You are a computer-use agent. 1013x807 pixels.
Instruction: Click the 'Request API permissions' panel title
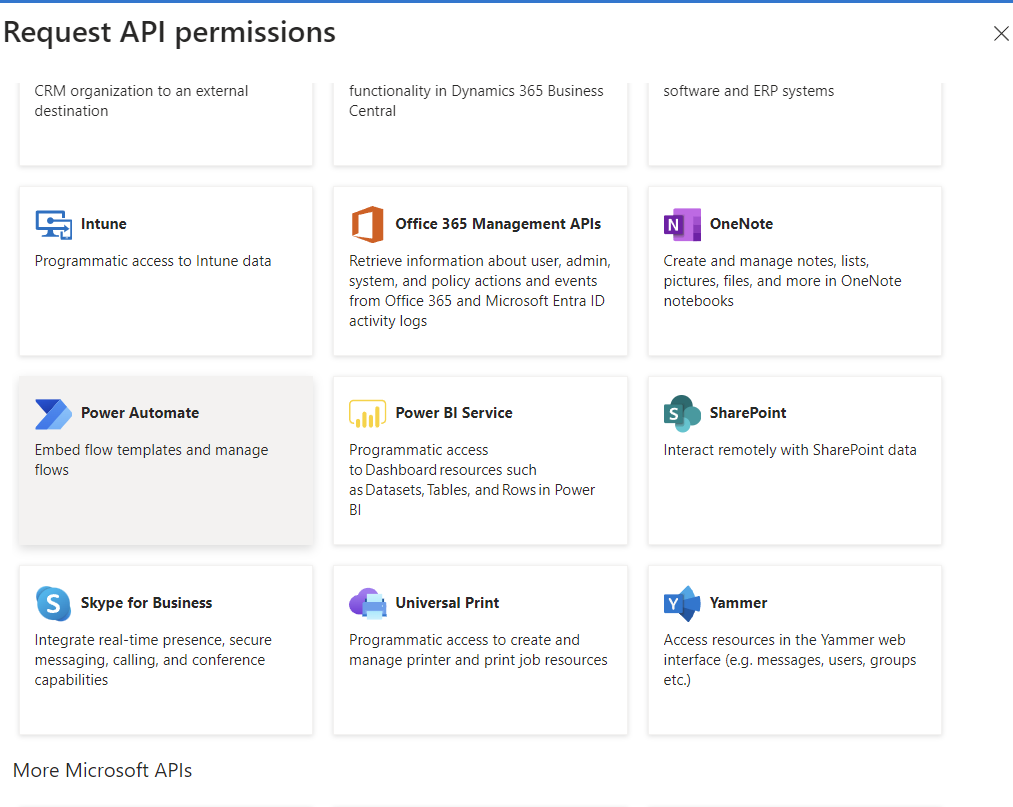(x=169, y=32)
